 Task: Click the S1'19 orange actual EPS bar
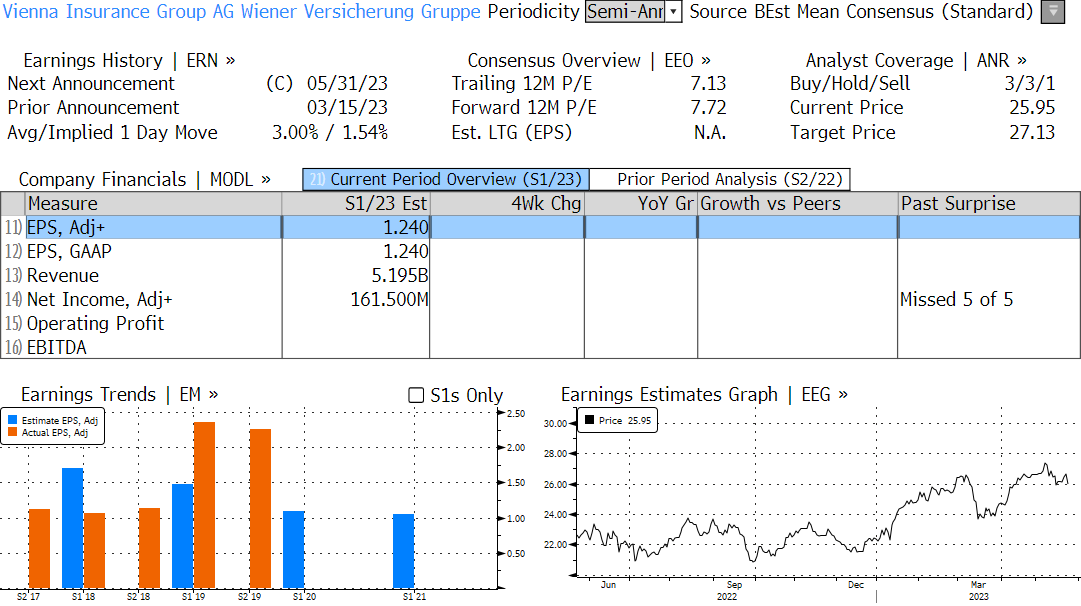pos(205,505)
